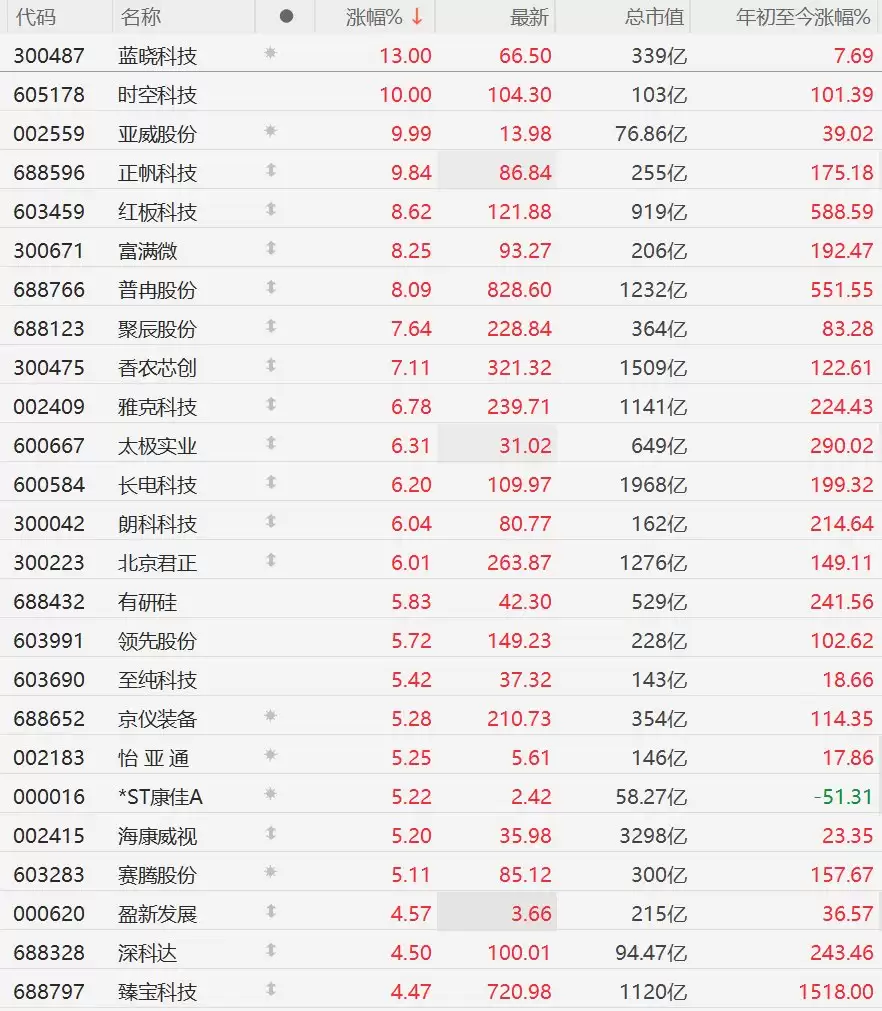Open stock 蓝晓科技 by its name
This screenshot has height=1011, width=882.
(x=157, y=56)
